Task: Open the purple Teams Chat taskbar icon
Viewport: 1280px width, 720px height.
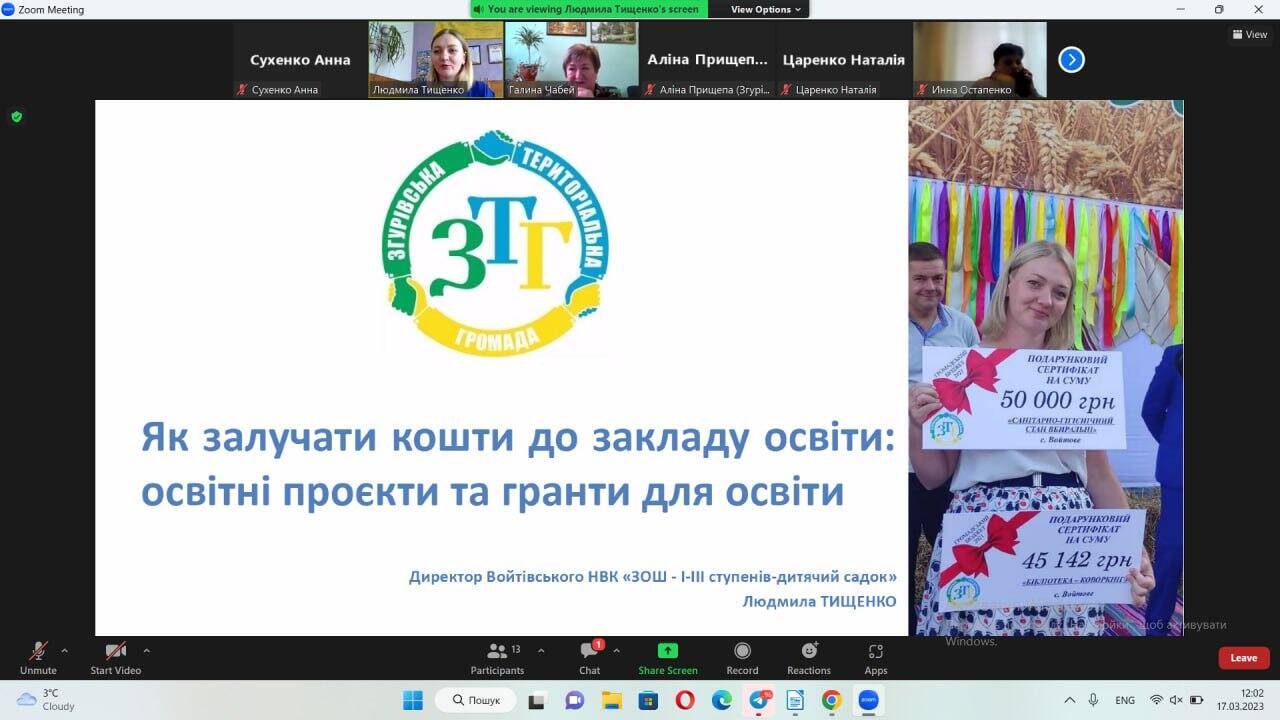Action: (574, 700)
